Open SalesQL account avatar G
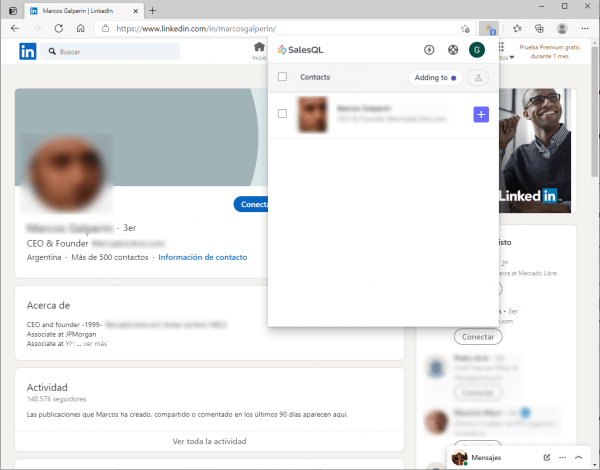This screenshot has width=600, height=470. pos(477,50)
